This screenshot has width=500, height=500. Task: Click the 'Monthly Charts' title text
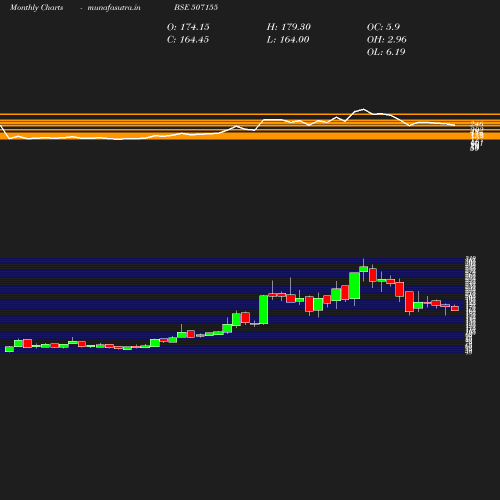click(x=36, y=7)
